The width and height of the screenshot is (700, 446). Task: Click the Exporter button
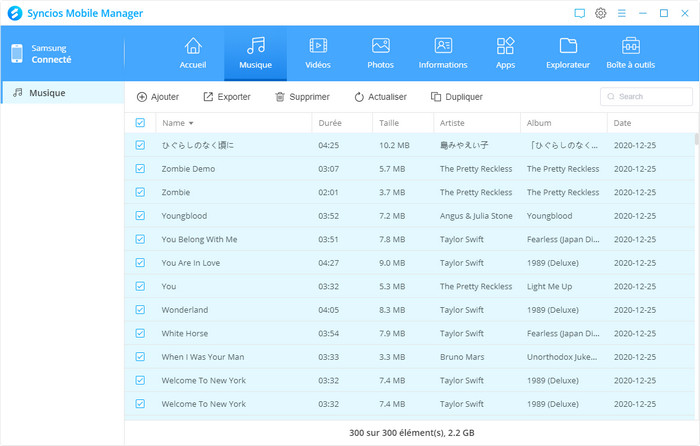[x=227, y=97]
